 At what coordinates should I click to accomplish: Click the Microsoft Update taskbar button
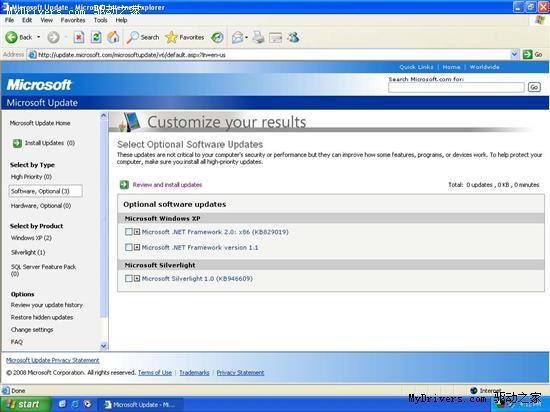tap(140, 405)
